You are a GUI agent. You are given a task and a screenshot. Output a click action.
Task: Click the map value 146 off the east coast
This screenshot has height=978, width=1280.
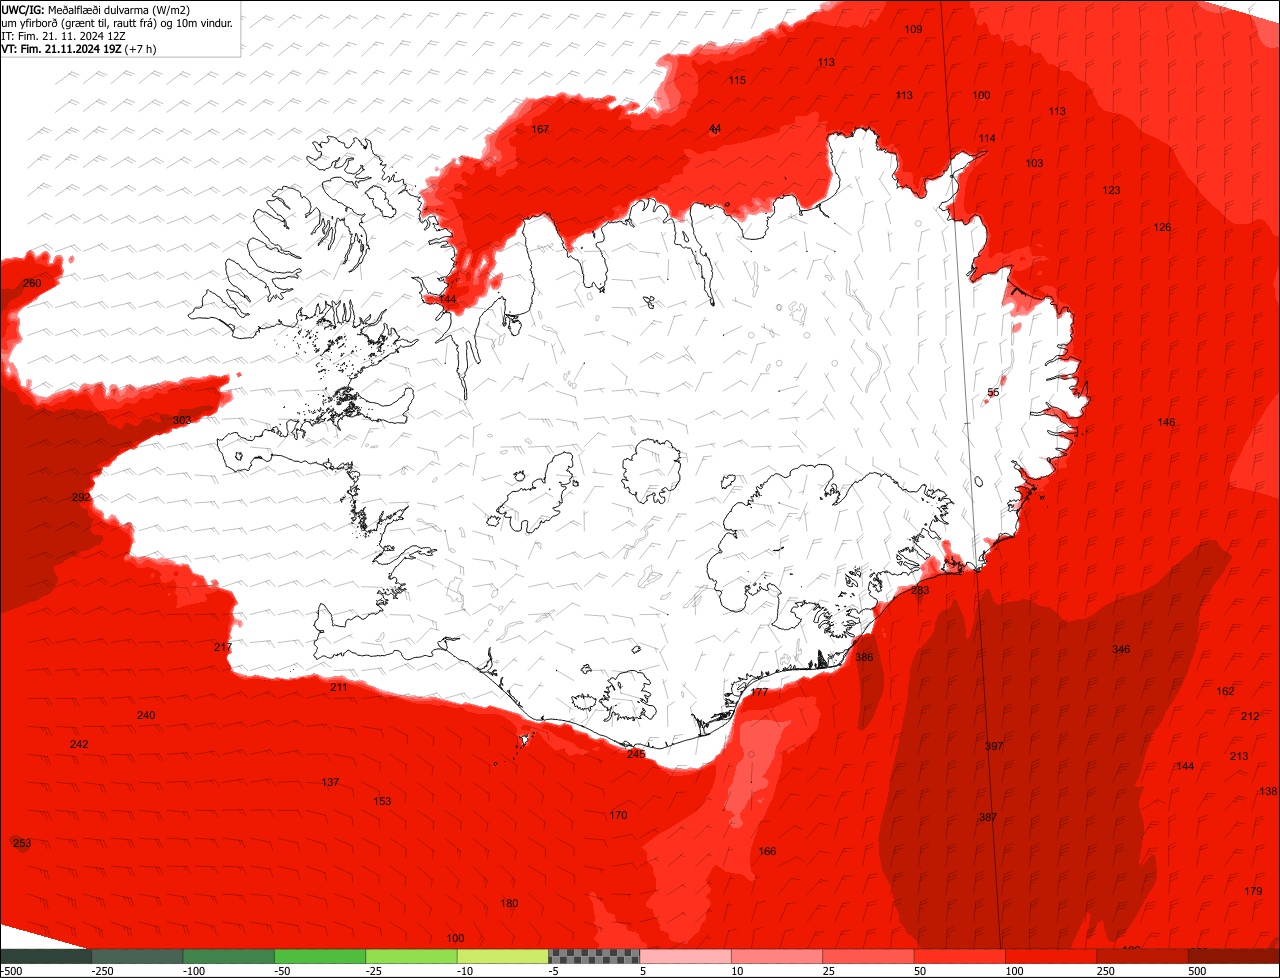pos(1166,422)
